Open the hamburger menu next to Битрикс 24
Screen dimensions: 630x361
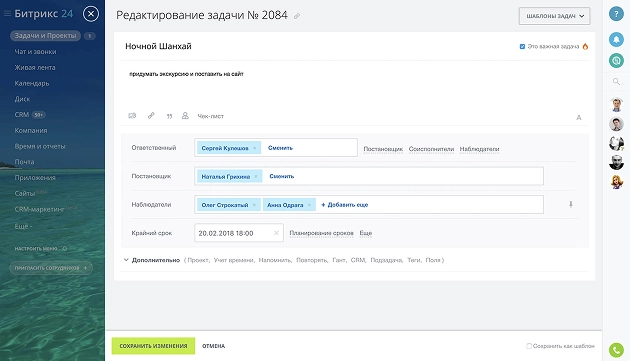coord(7,14)
